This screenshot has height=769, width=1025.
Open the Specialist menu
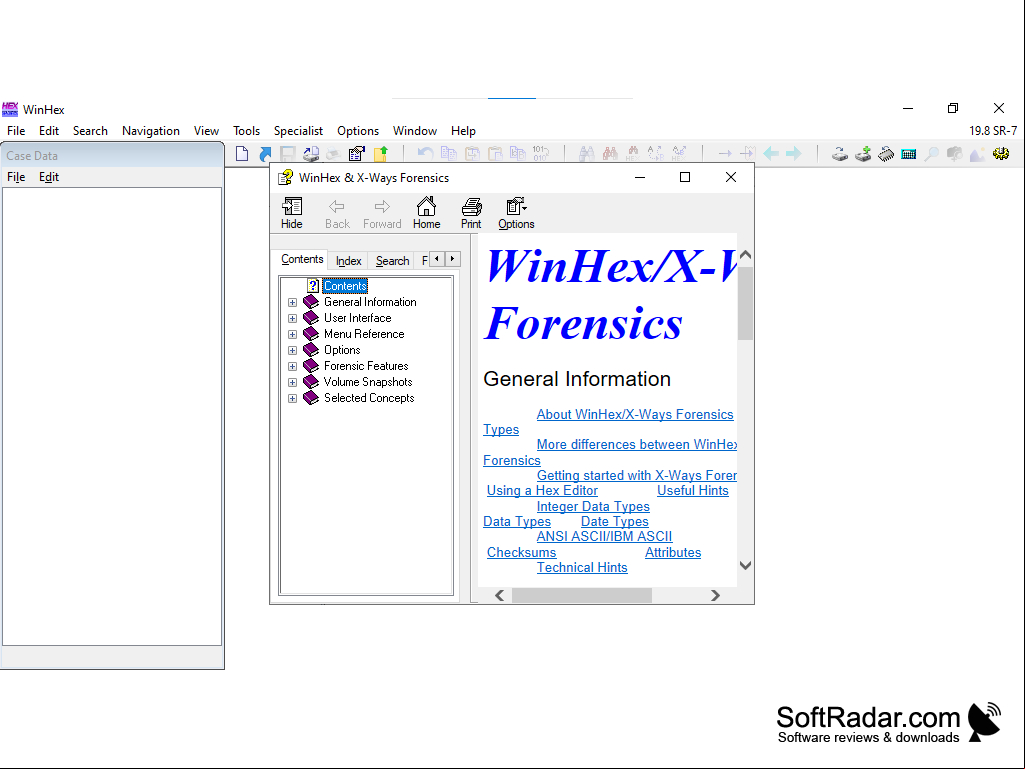298,131
